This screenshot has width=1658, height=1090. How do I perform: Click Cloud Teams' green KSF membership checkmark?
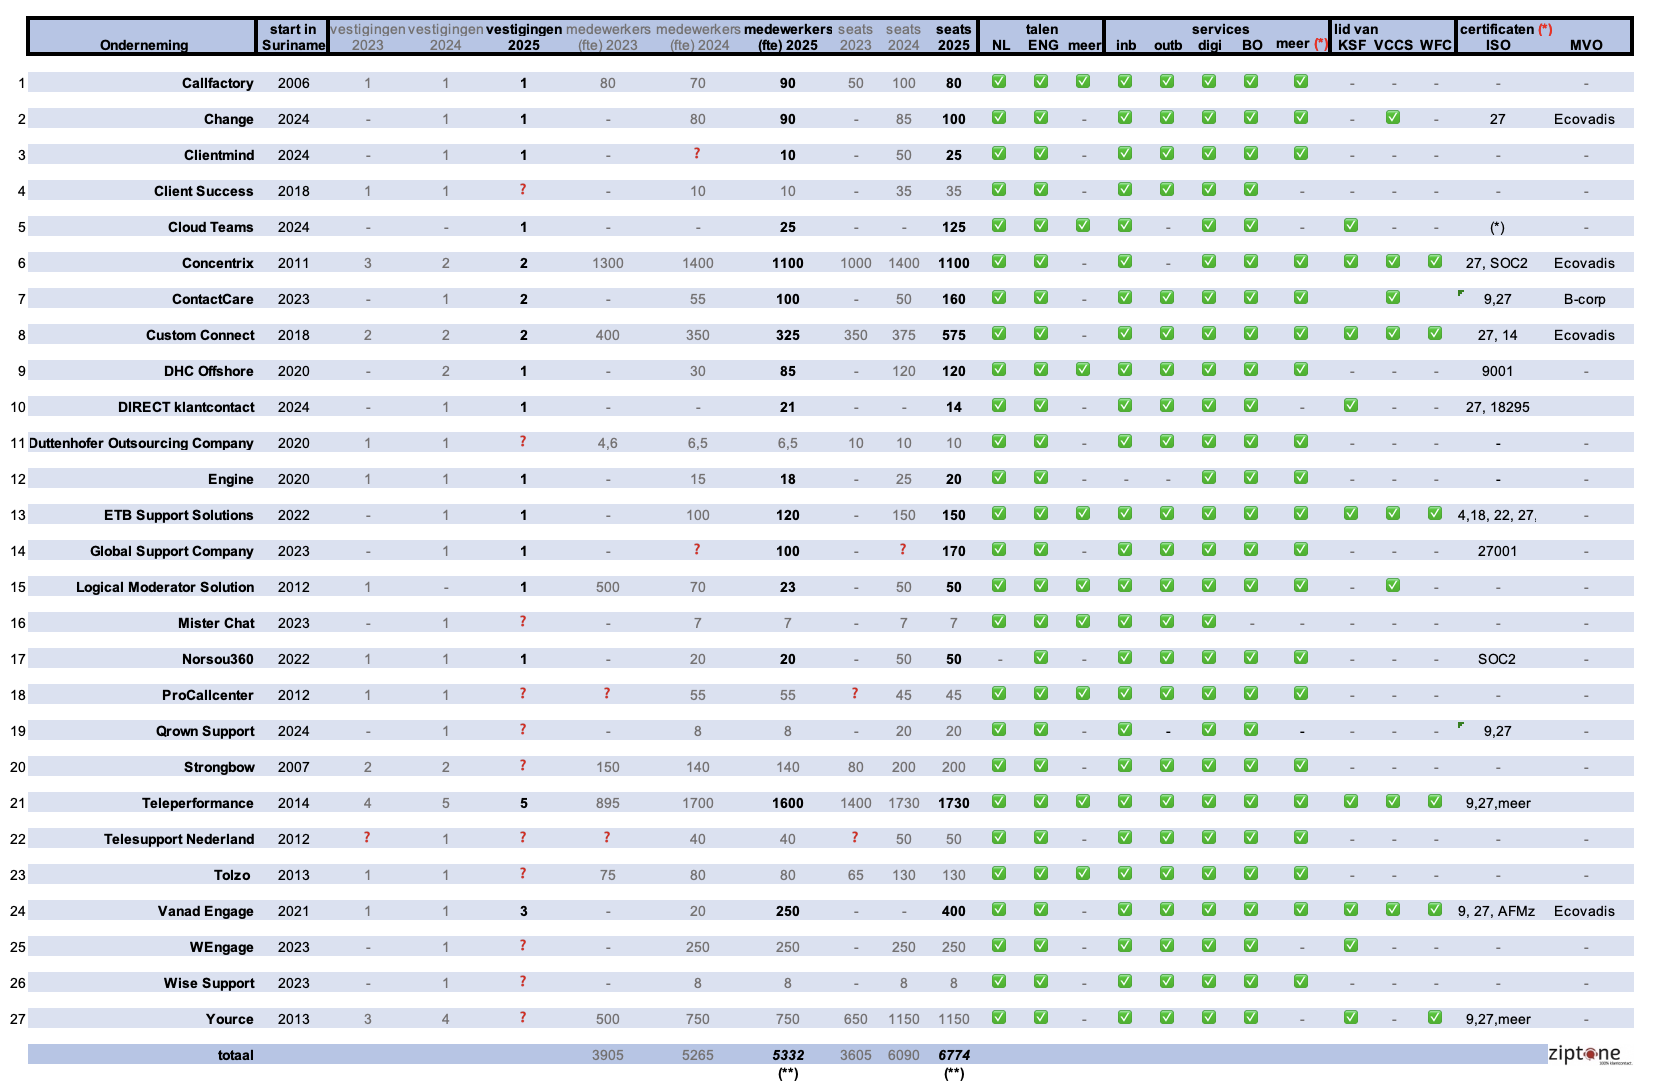click(x=1351, y=226)
